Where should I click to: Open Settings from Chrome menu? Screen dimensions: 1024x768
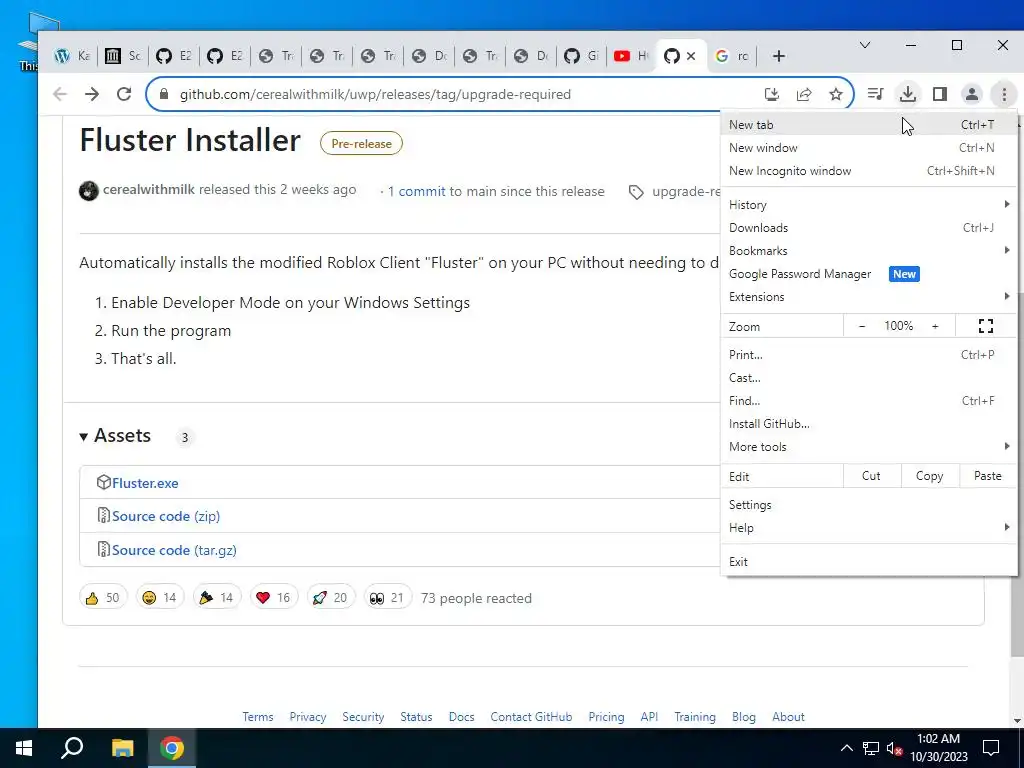[x=869, y=505]
